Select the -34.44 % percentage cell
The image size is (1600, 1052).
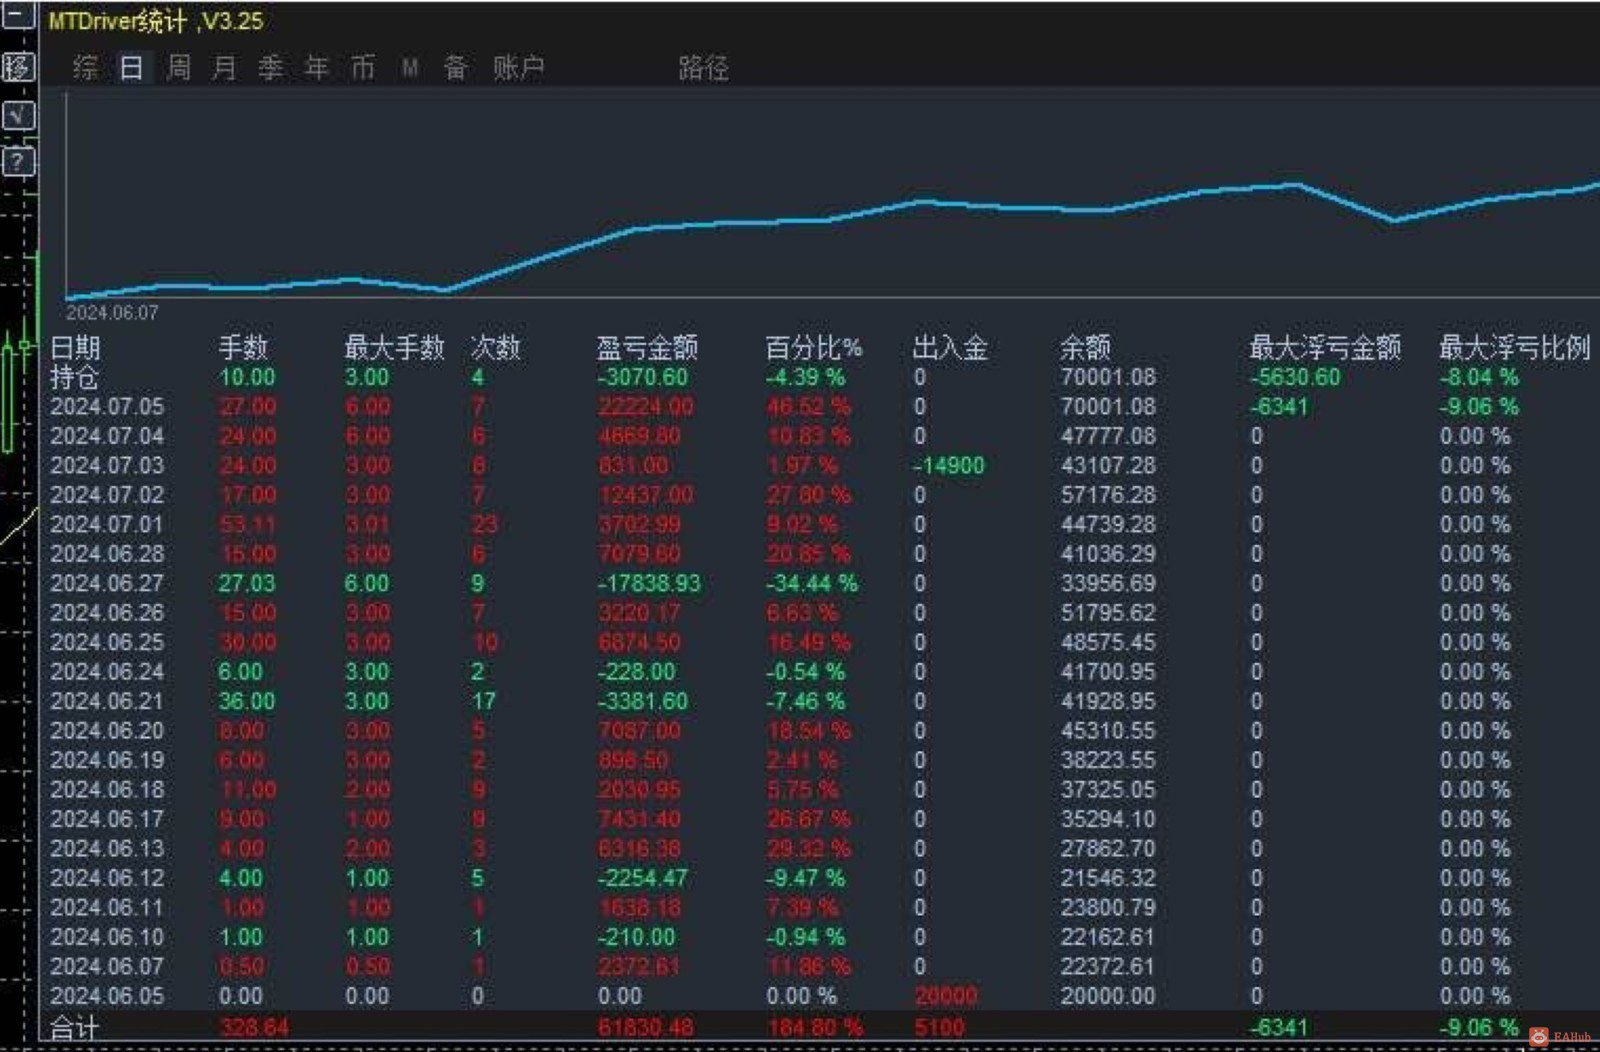[x=812, y=583]
